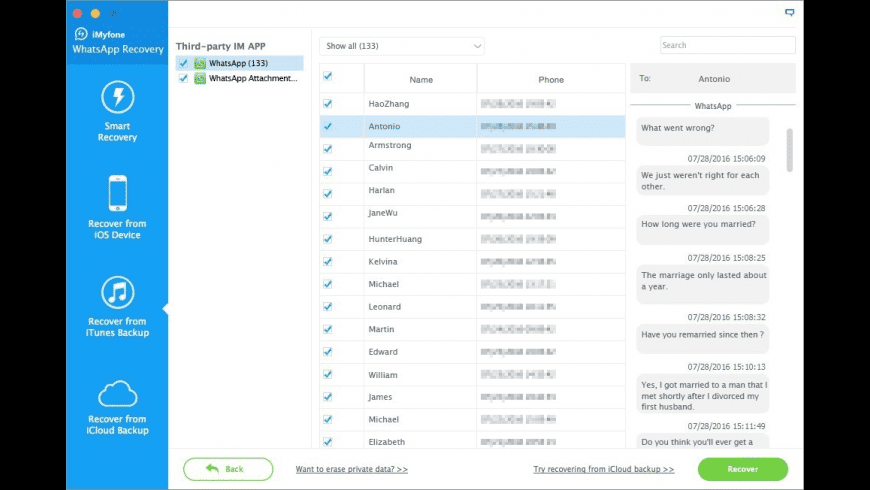This screenshot has width=870, height=490.
Task: Open Try recovering from iCloud backup link
Action: click(604, 469)
